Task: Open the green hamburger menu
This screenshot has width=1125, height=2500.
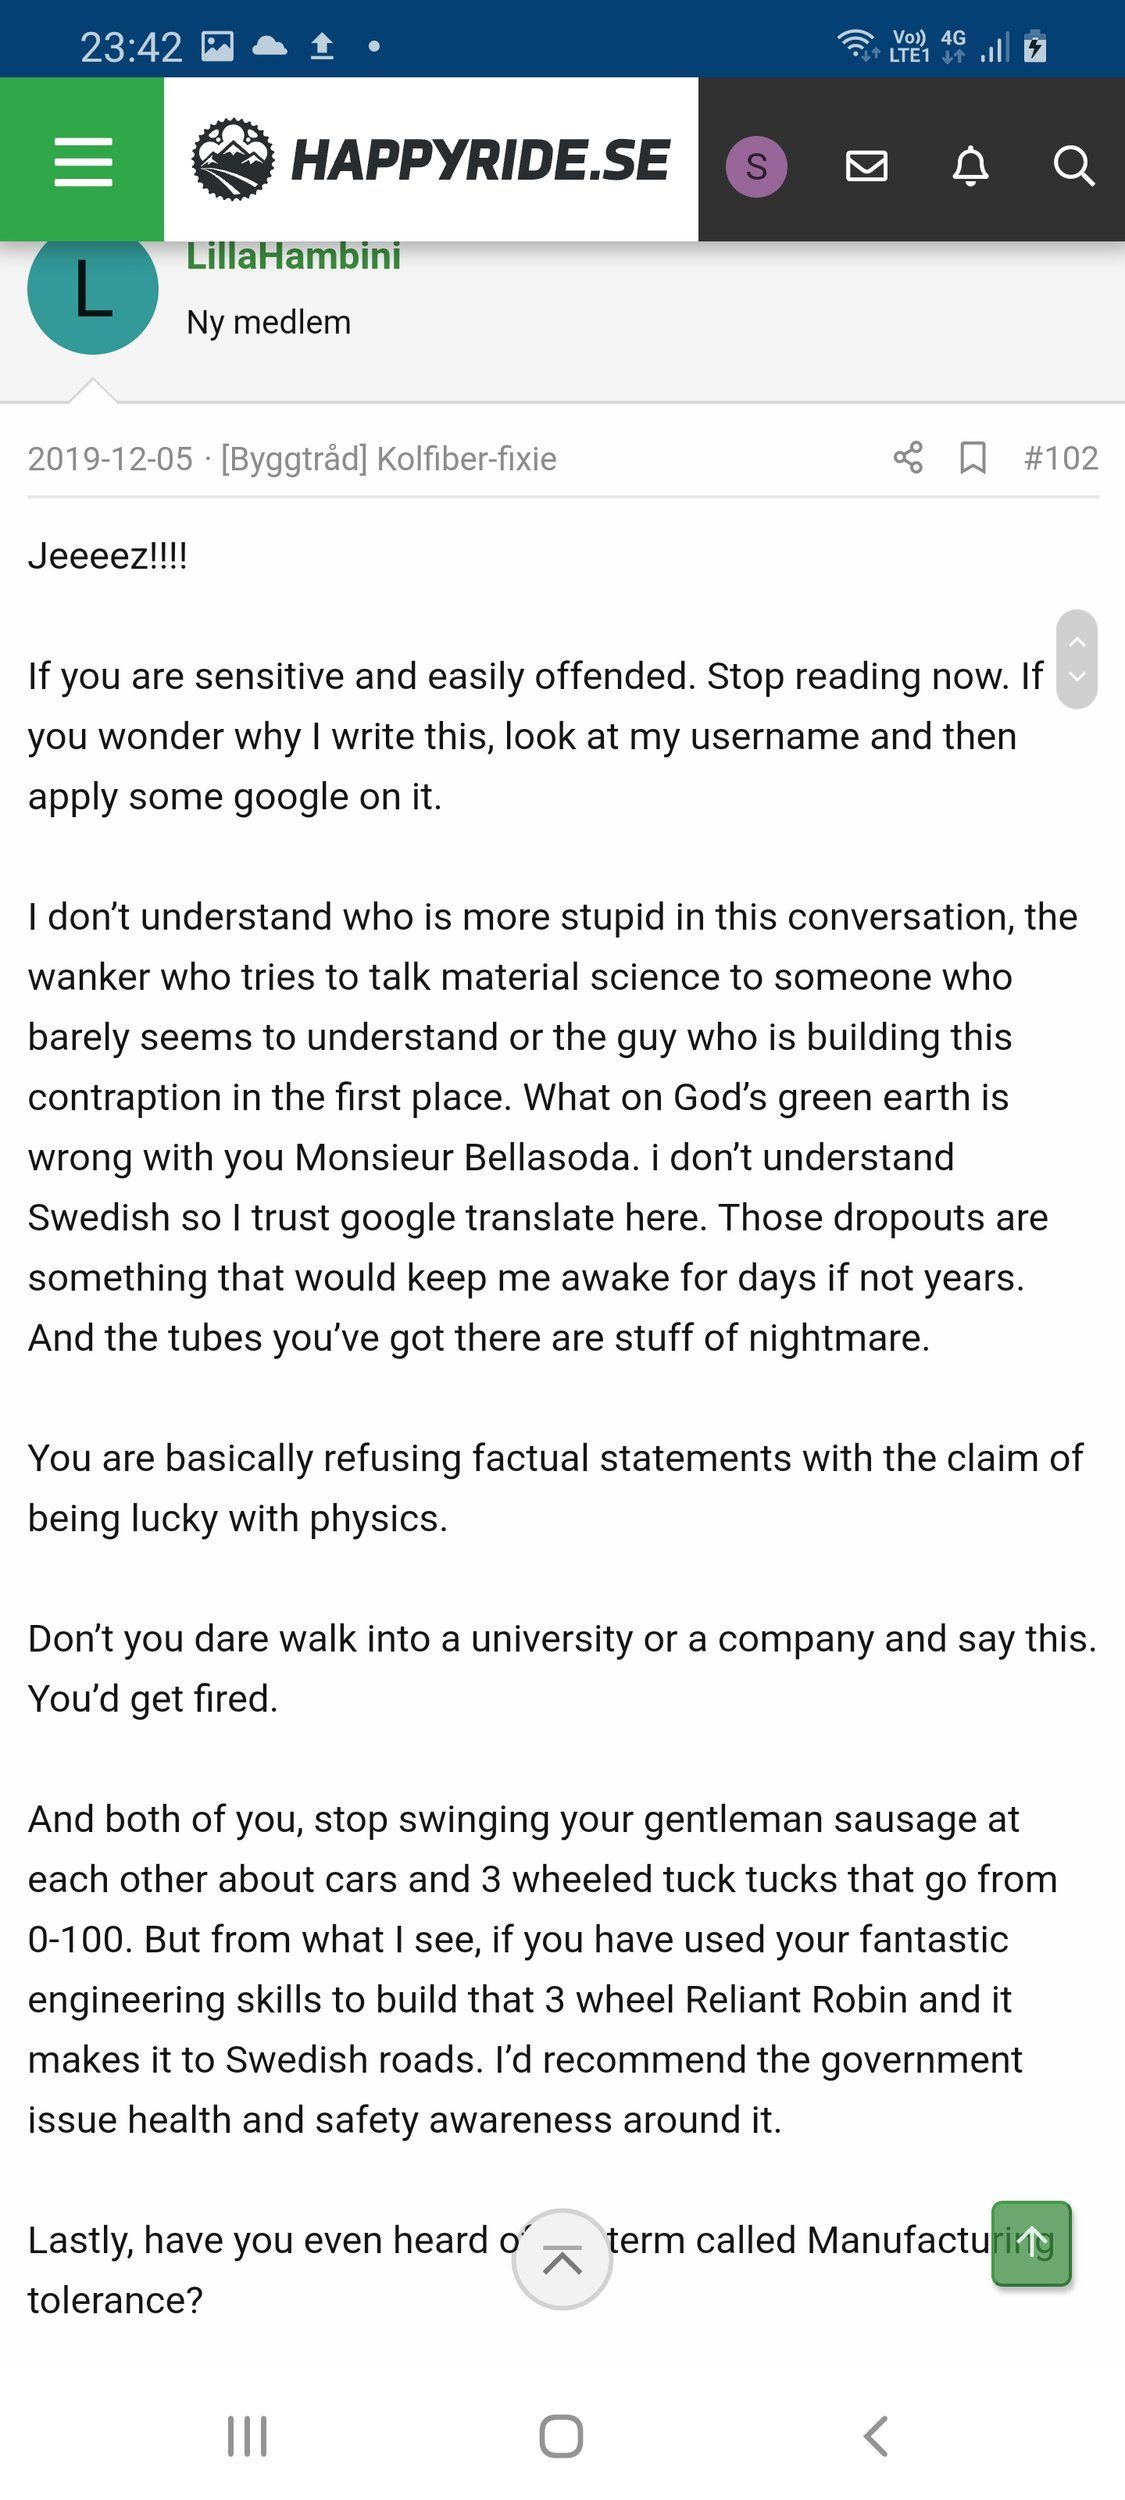Action: (x=82, y=160)
